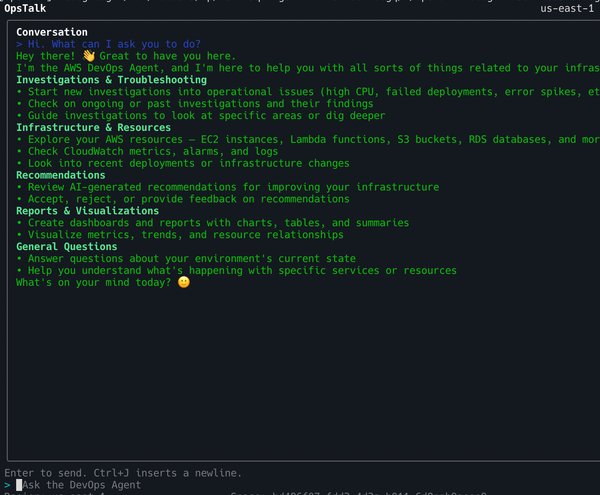
Task: Click "Create dashboards and reports with charts" line
Action: (x=212, y=223)
